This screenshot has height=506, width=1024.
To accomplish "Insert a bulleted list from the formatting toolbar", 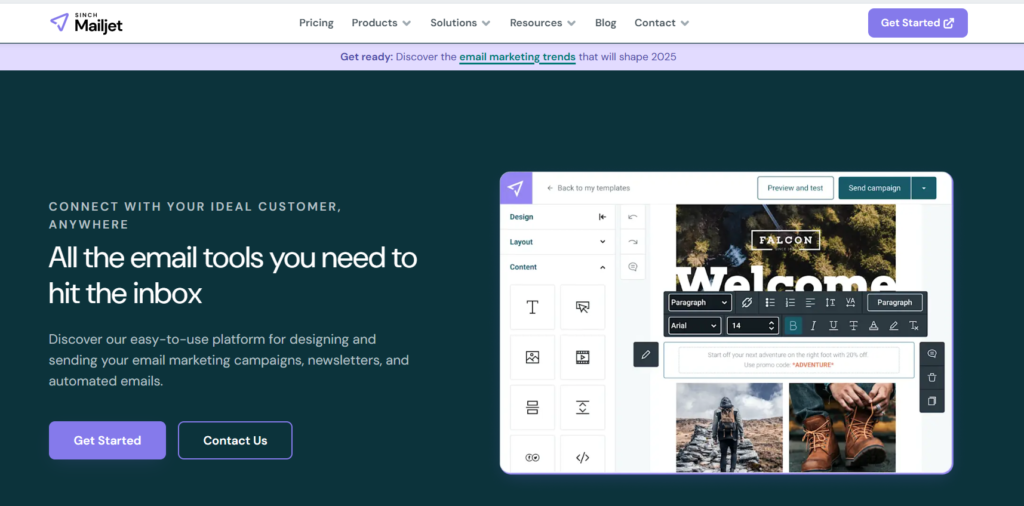I will (770, 302).
